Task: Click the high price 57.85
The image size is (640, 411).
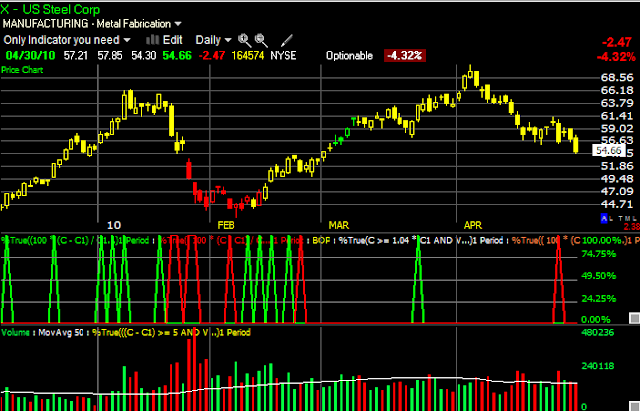Action: (110, 56)
